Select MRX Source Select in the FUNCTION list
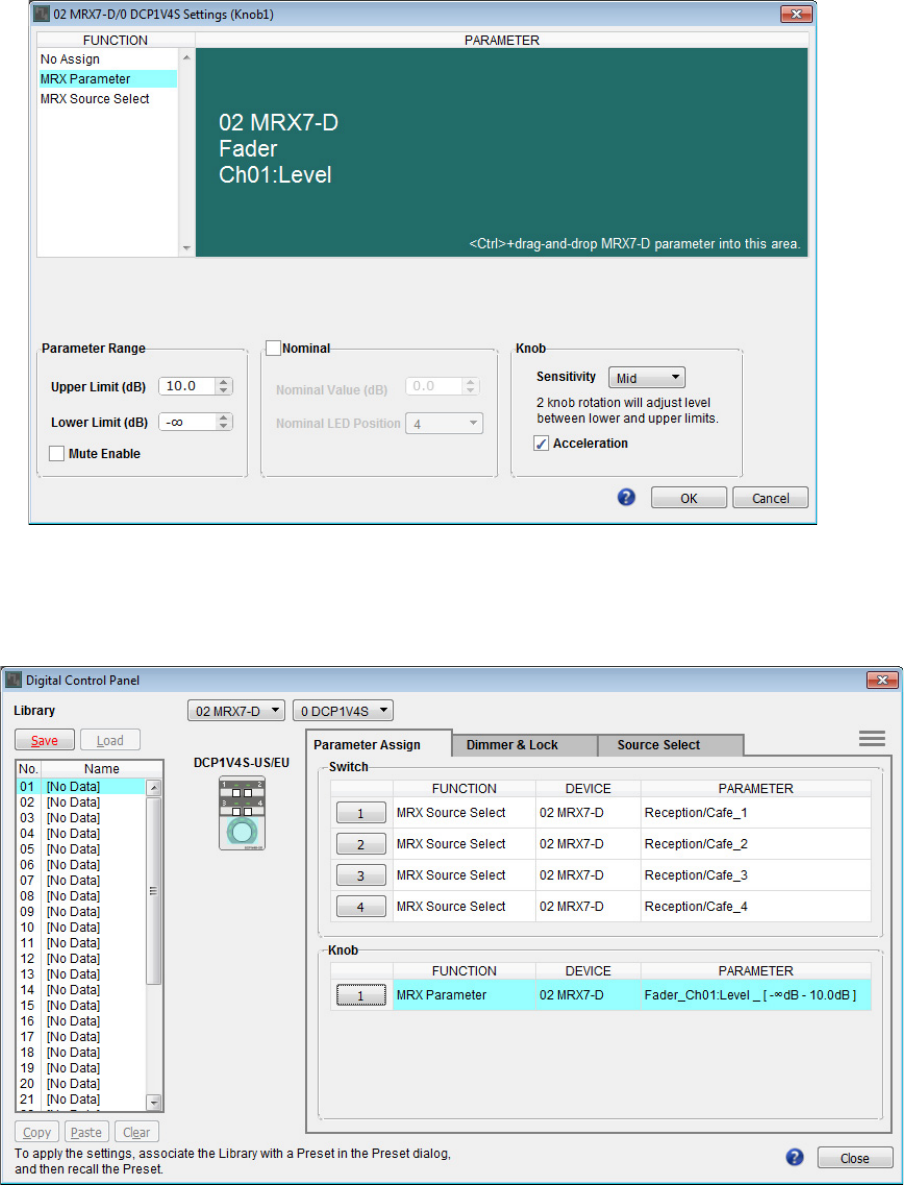 tap(107, 98)
